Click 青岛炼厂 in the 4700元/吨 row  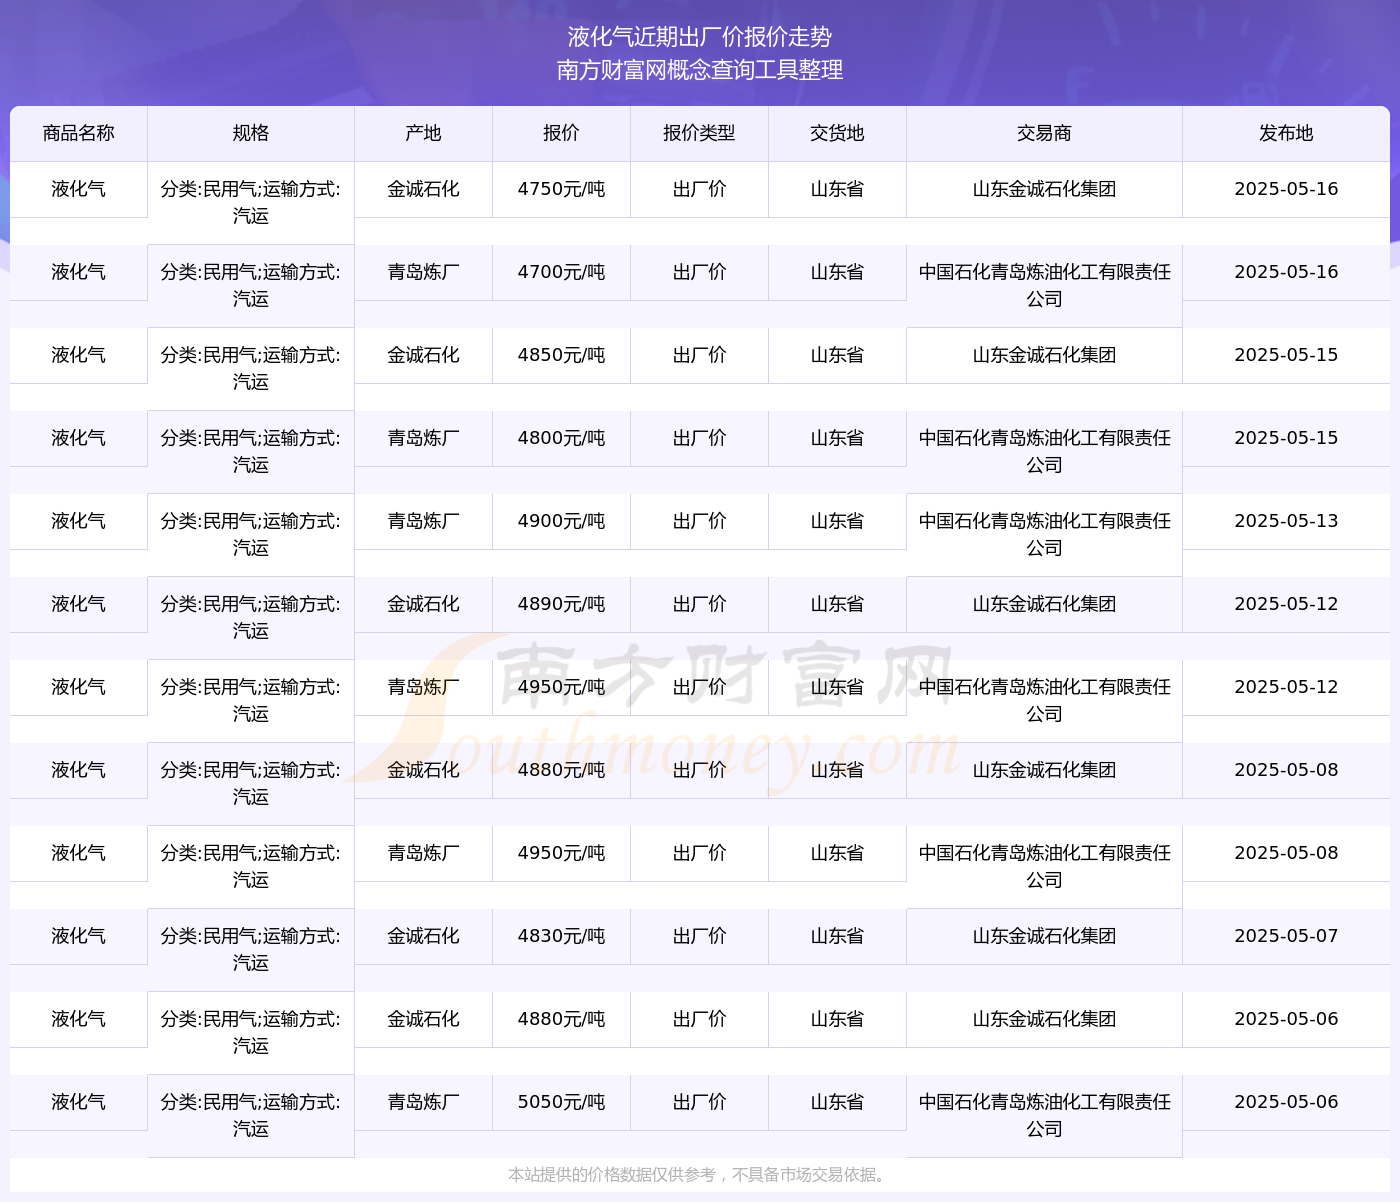coord(424,272)
